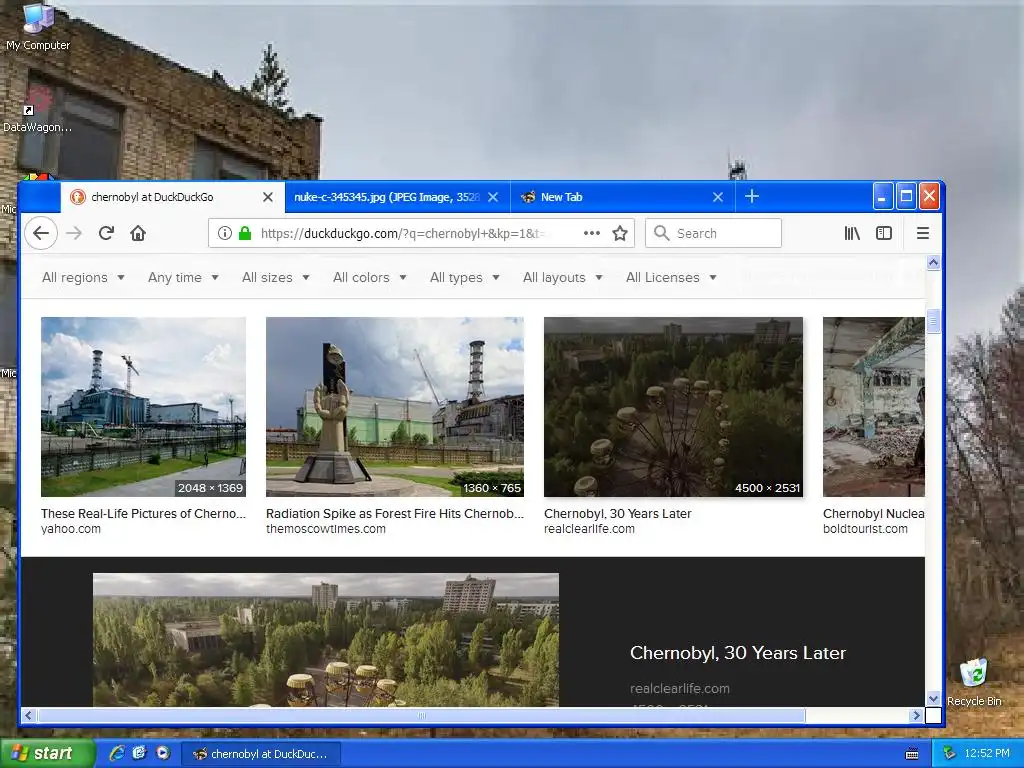The image size is (1024, 768).
Task: Open the Firefox hamburger menu
Action: click(923, 233)
